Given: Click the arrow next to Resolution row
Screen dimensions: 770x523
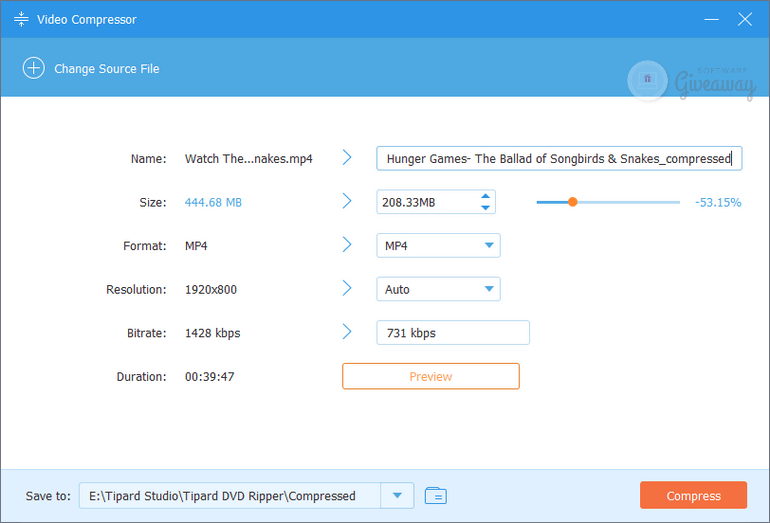Looking at the screenshot, I should tap(347, 288).
